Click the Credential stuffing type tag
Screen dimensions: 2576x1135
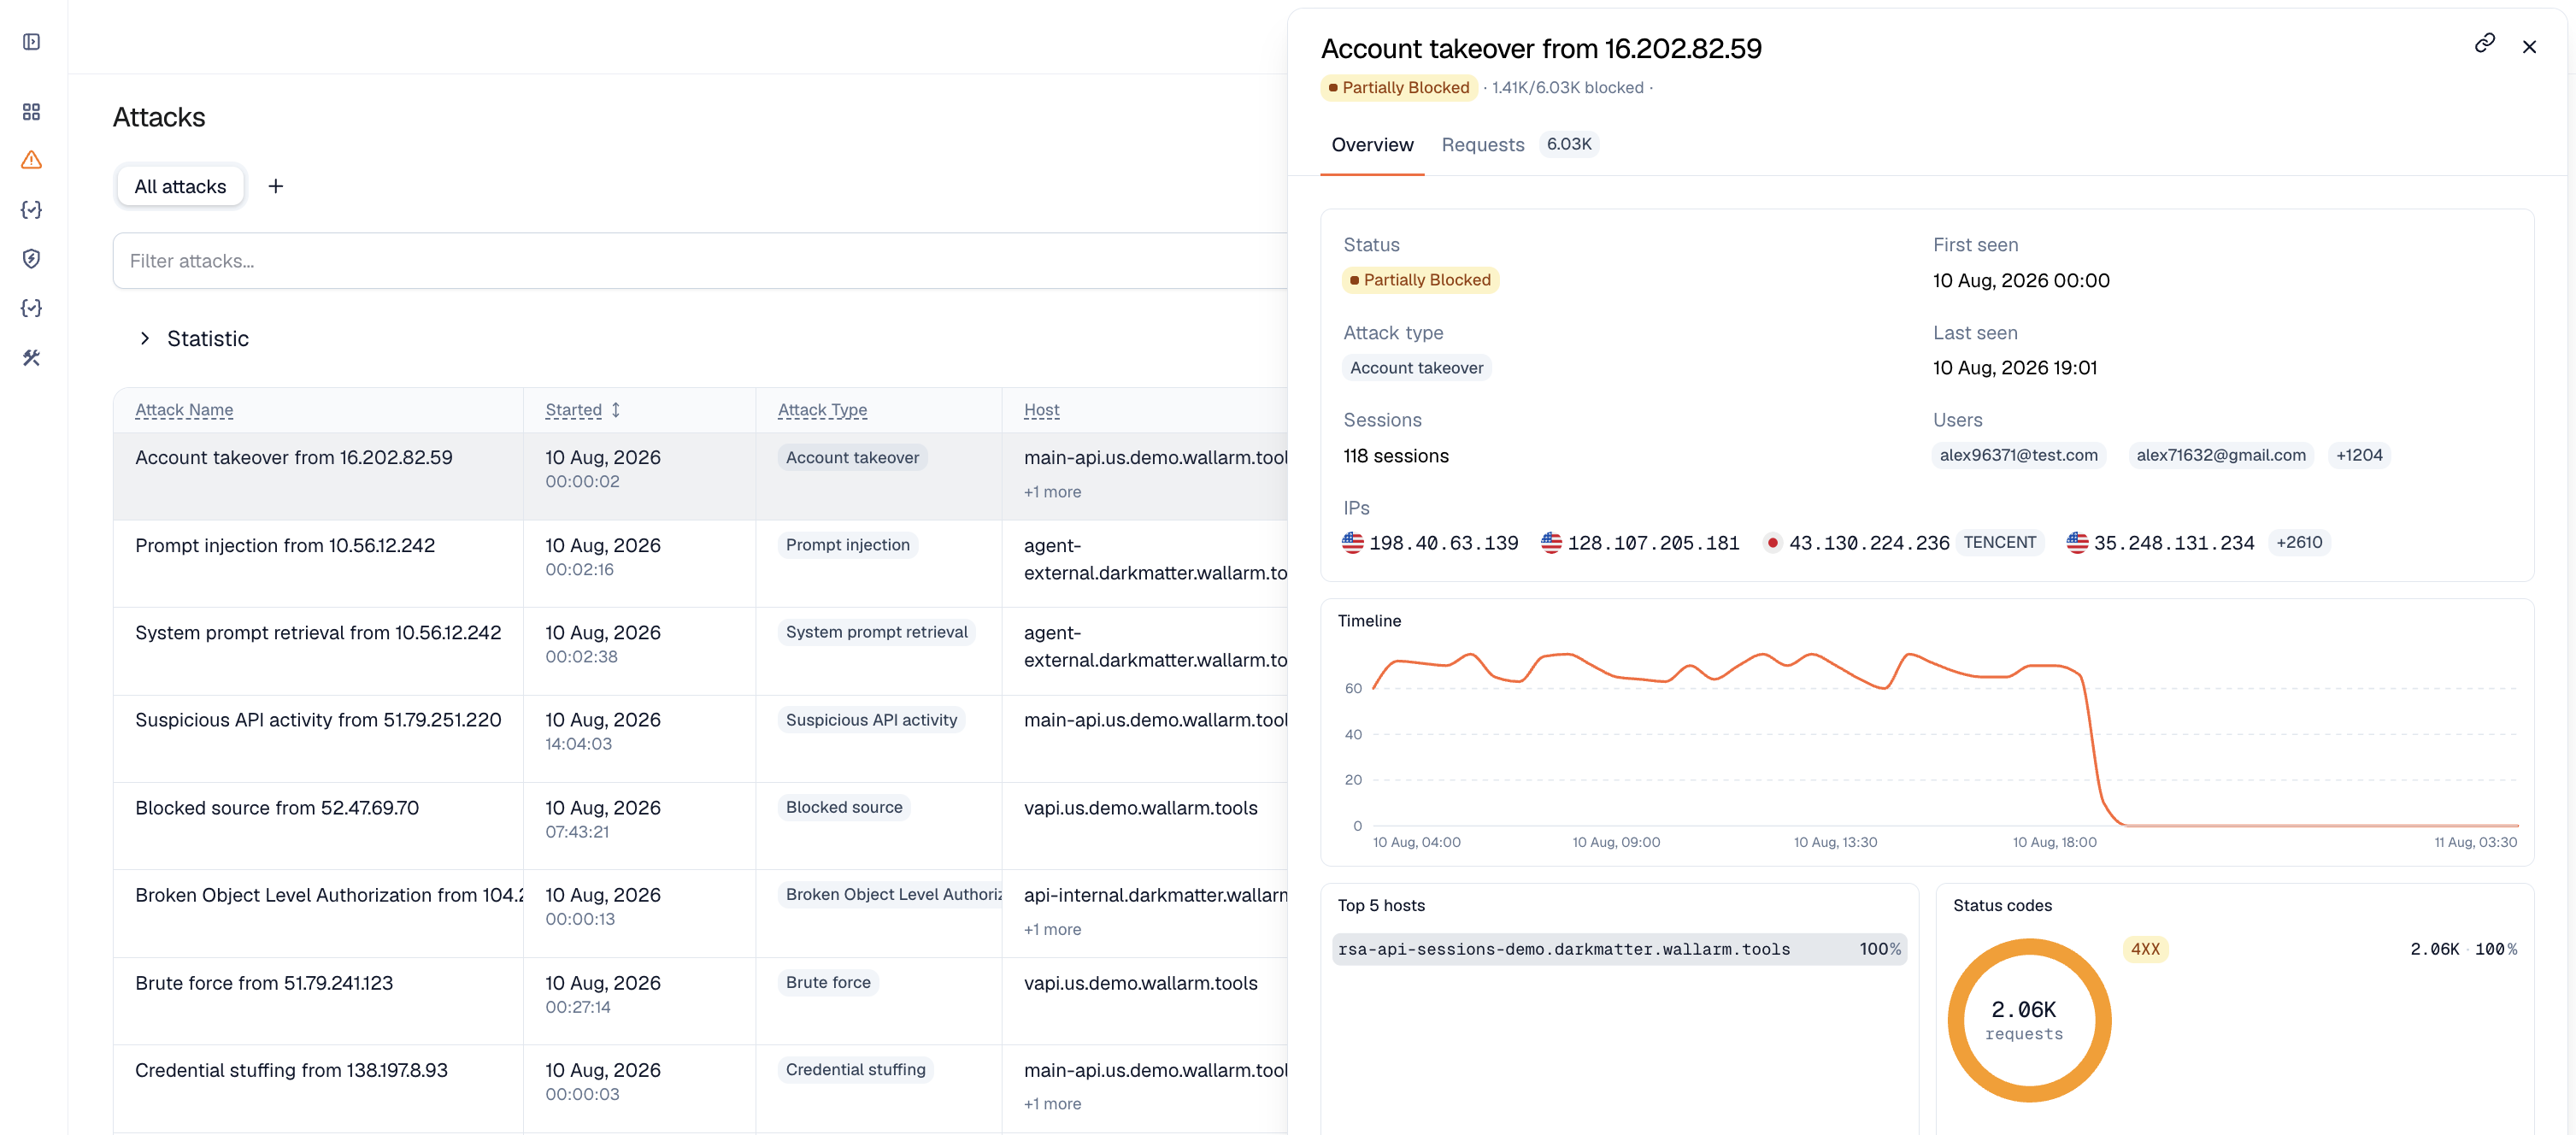click(x=855, y=1070)
